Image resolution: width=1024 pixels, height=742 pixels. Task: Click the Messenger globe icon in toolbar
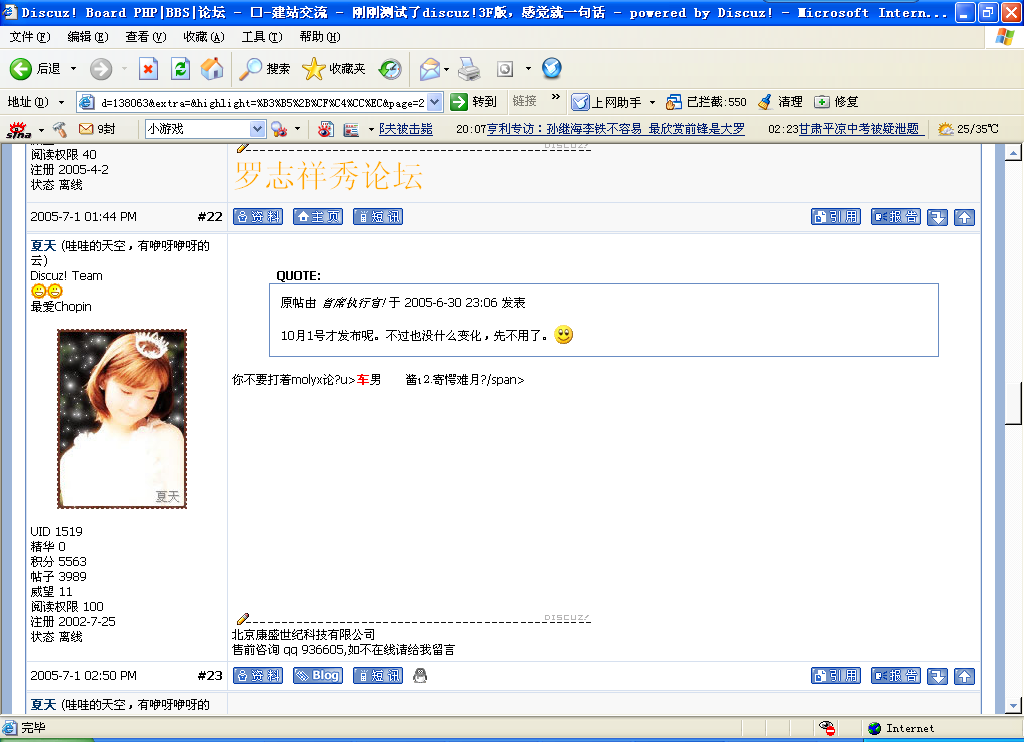(x=552, y=68)
